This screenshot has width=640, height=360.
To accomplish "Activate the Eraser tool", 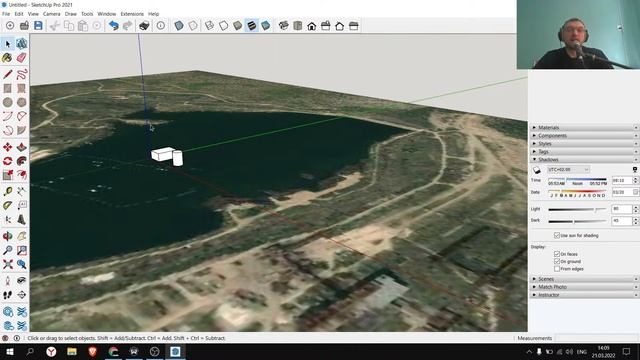I will pyautogui.click(x=22, y=58).
